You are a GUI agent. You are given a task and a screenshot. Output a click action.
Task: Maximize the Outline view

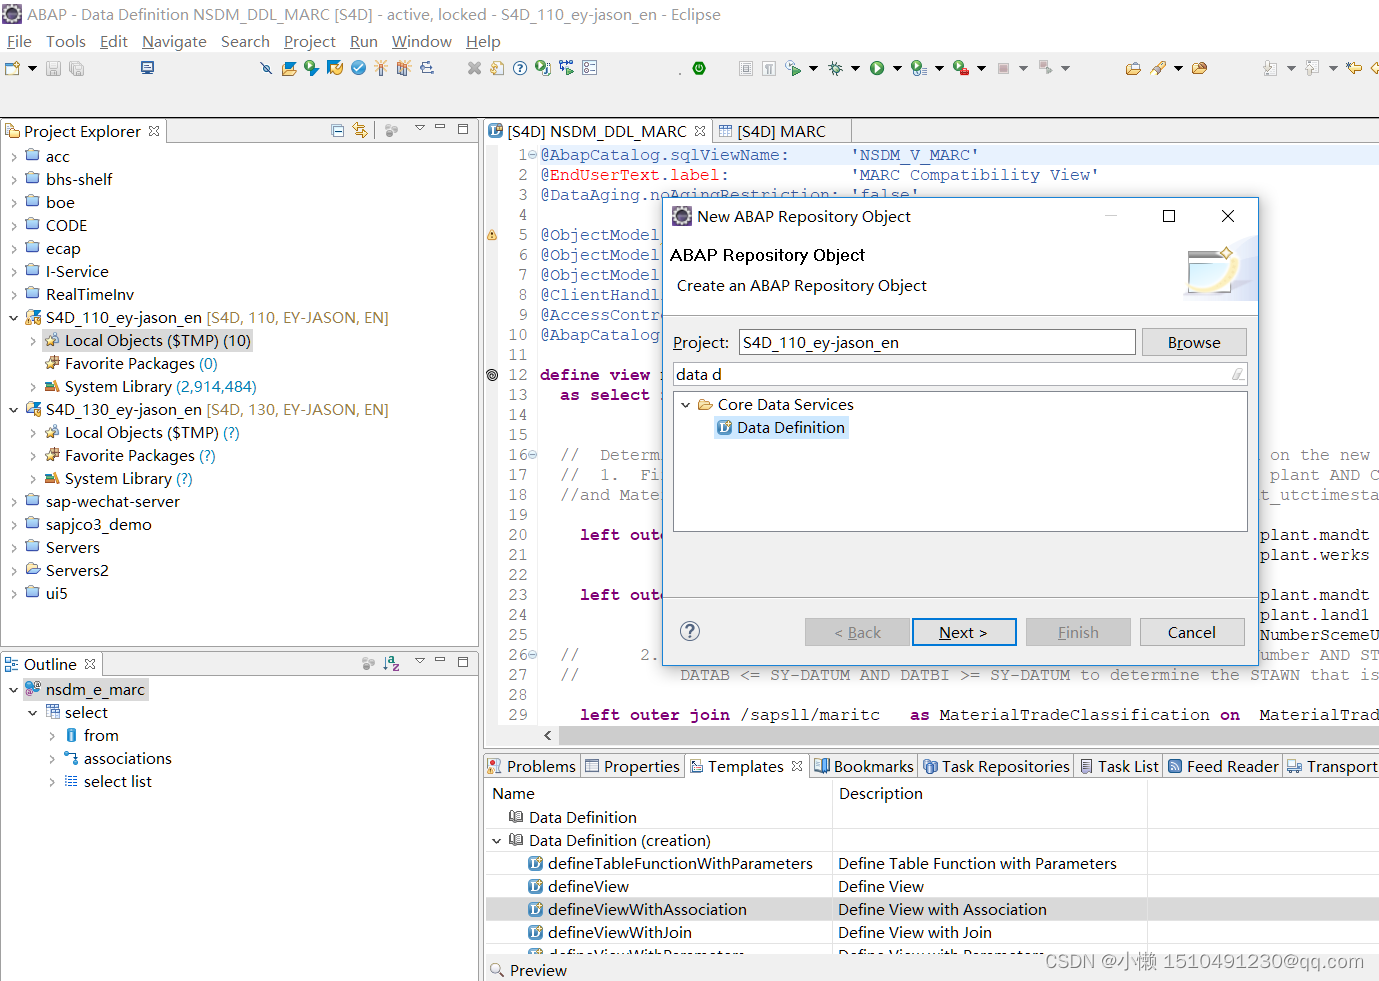point(463,661)
